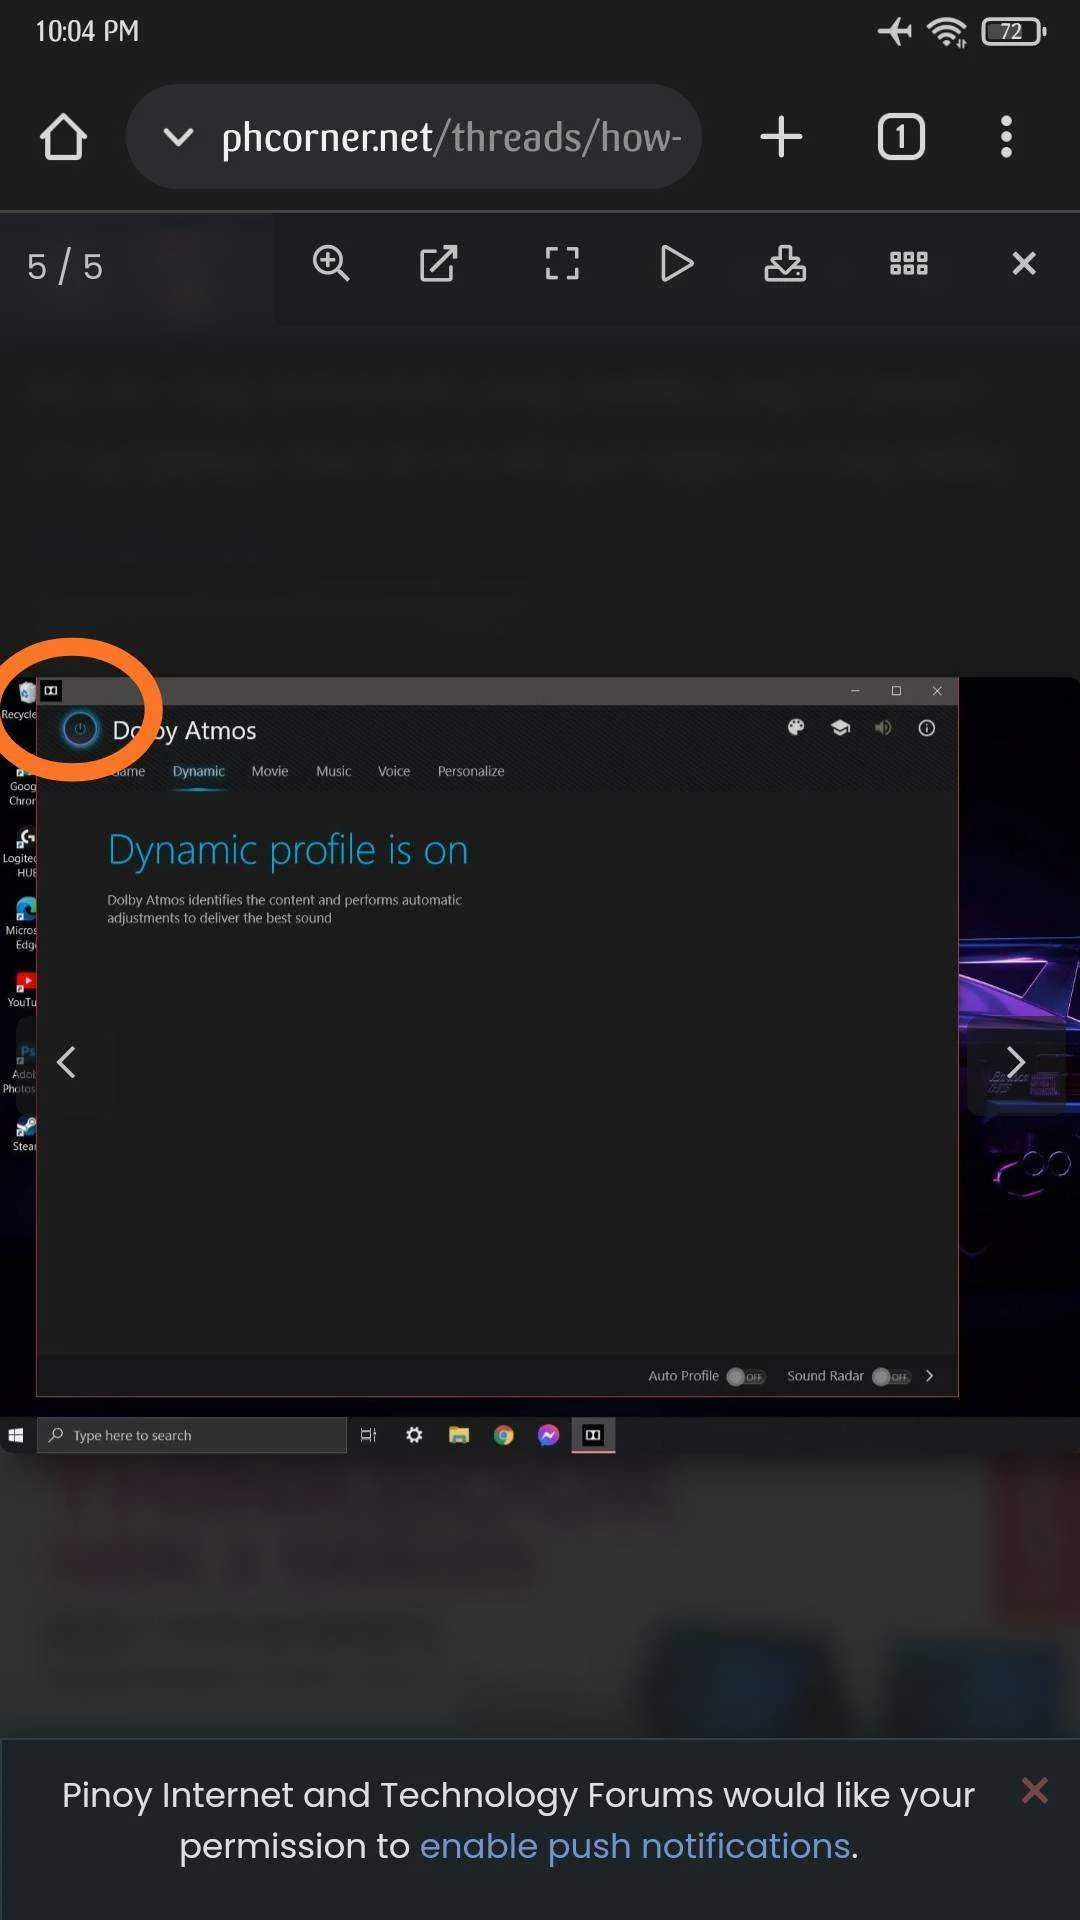Select the Dynamic profile tab
Screen dimensions: 1080x1920
pos(198,771)
